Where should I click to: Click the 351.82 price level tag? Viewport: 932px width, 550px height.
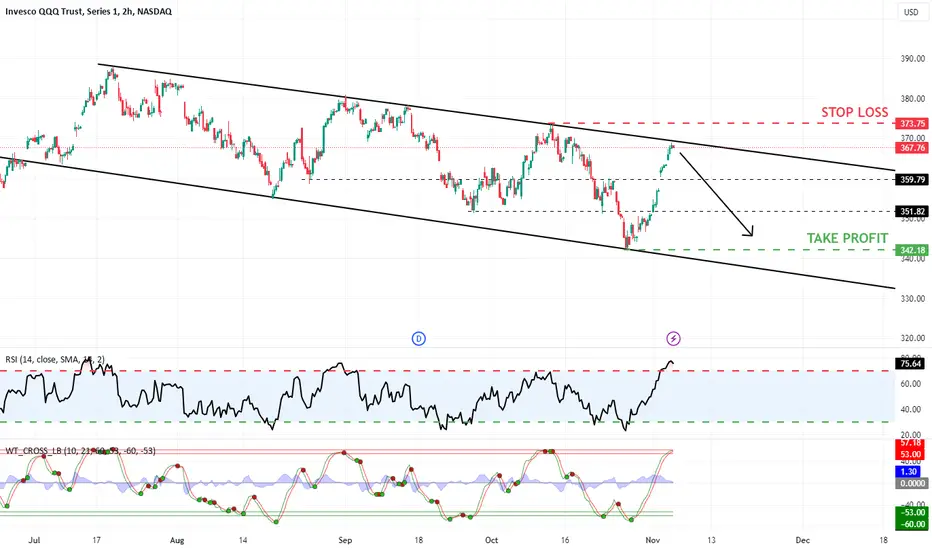point(912,211)
